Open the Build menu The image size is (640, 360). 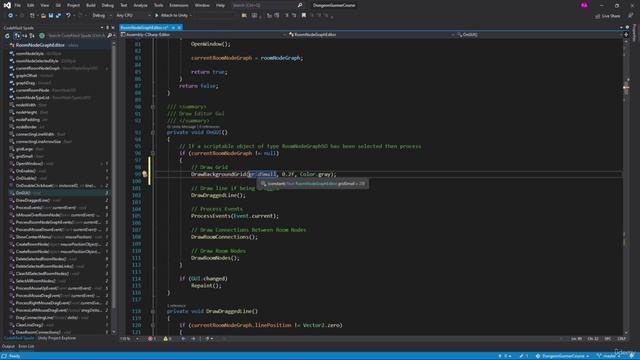point(91,5)
